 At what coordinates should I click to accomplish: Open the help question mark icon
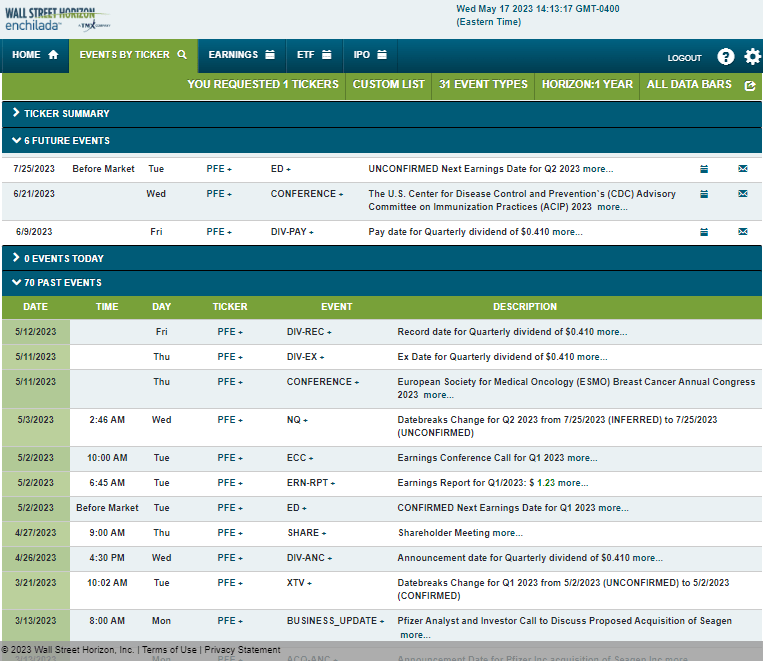click(726, 57)
